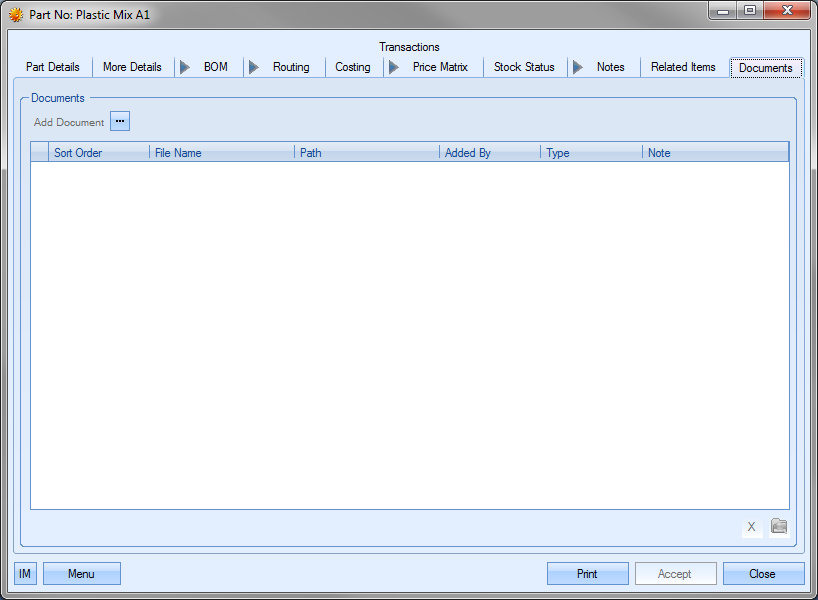818x600 pixels.
Task: Expand the arrow before BOM tab
Action: (185, 67)
